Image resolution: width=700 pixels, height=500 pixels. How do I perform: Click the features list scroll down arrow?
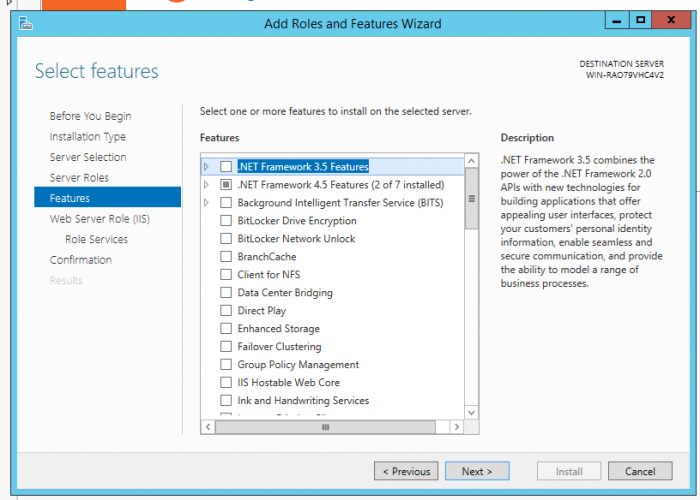click(x=471, y=412)
